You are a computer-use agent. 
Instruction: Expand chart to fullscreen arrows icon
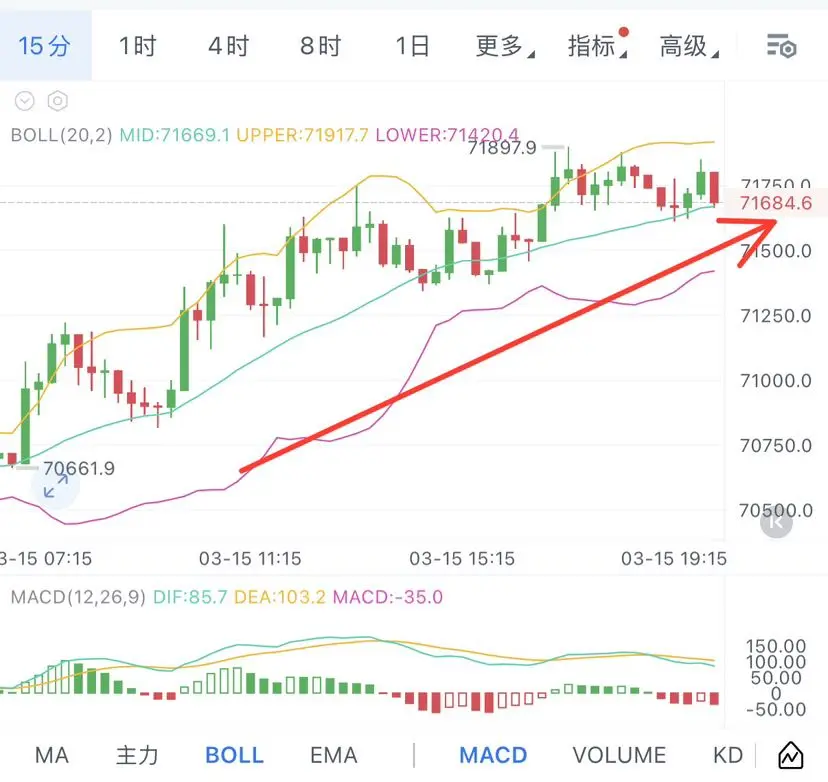point(55,486)
